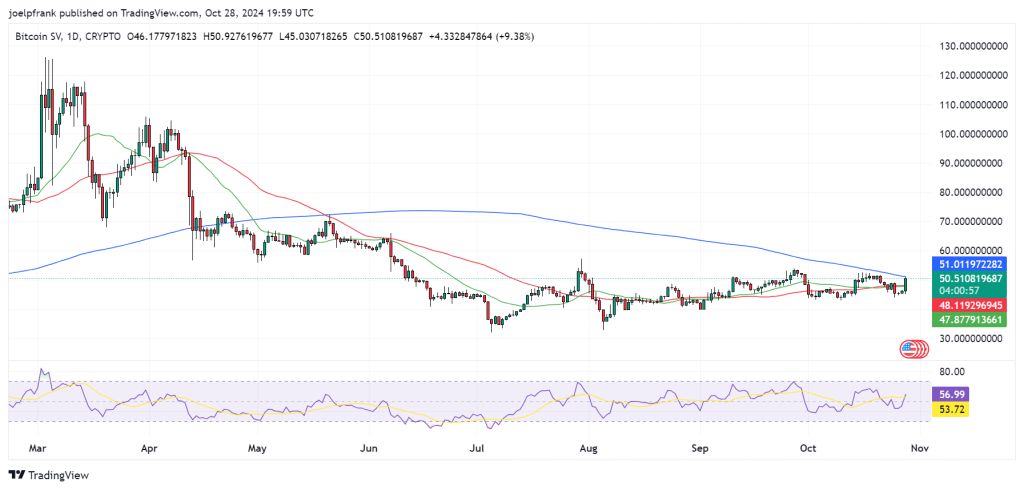
Task: Click the change value +4.332847864 (+9.38%)
Action: 481,37
